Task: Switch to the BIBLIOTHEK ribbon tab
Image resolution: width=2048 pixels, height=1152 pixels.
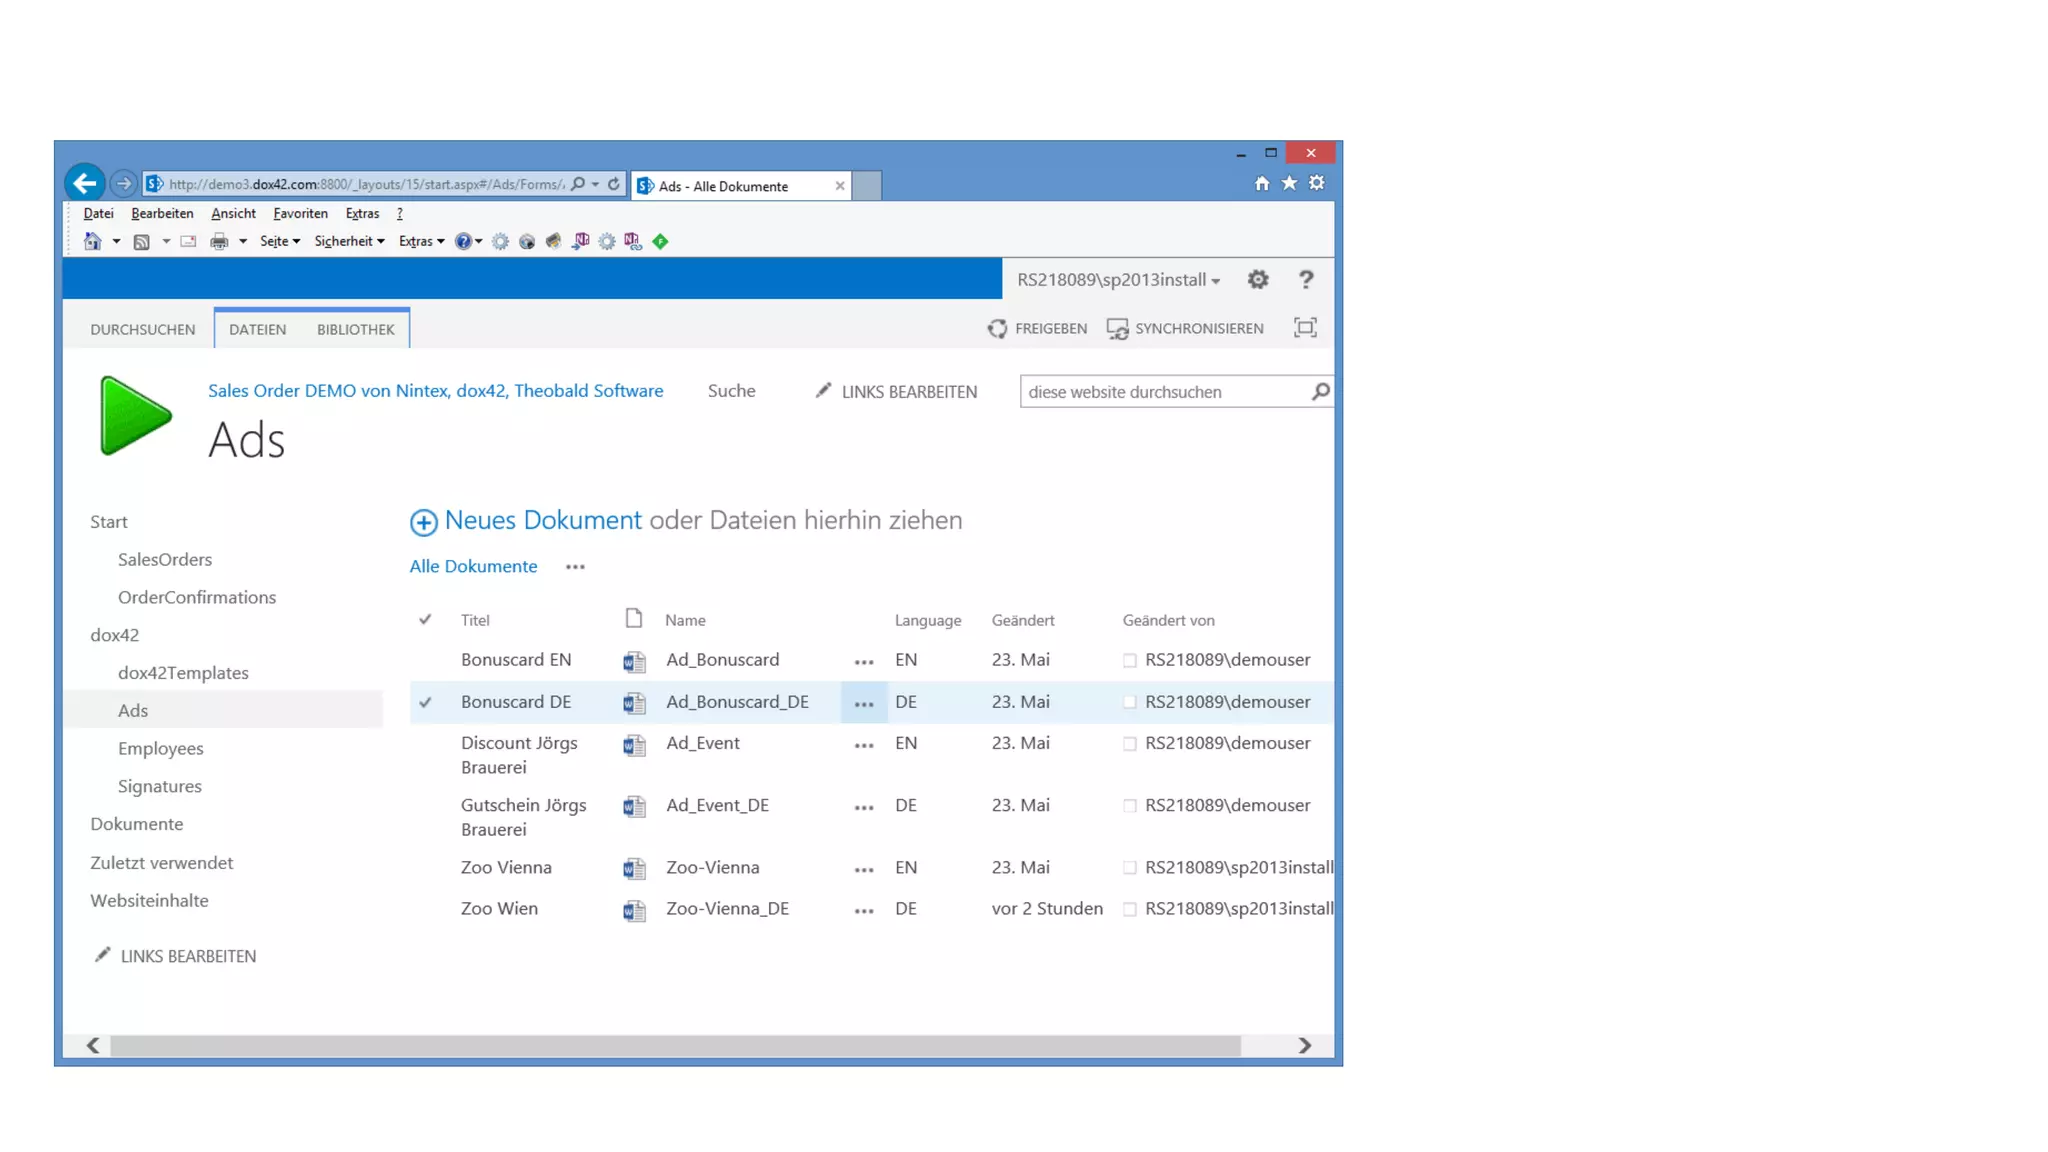Action: 355,329
